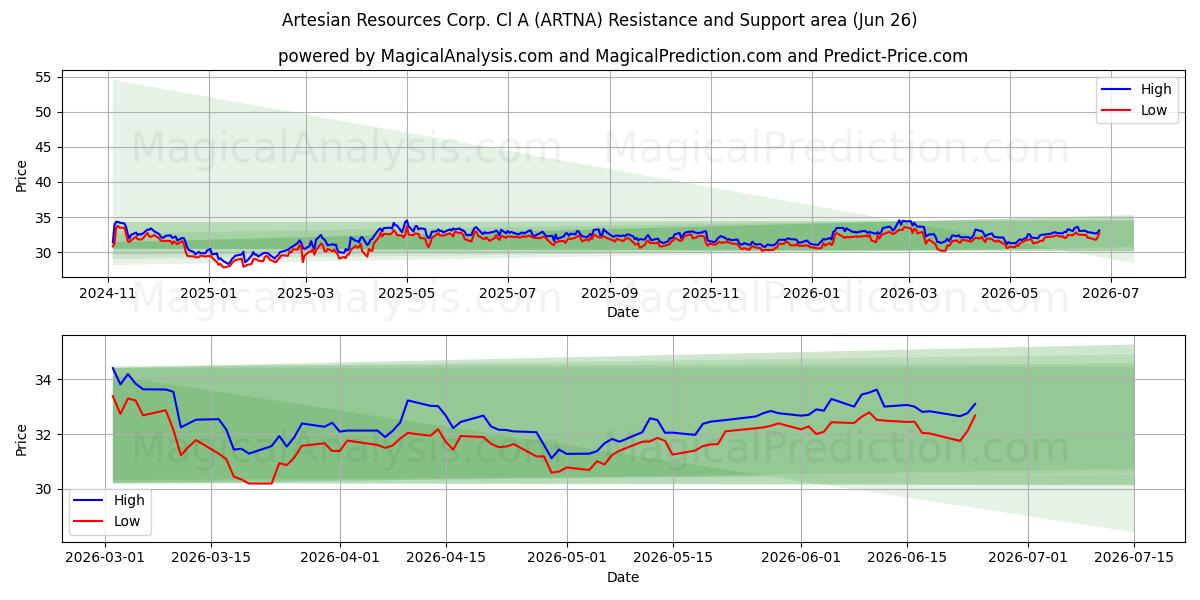Click the '2025-09' date tick label
This screenshot has width=1200, height=600.
[609, 293]
